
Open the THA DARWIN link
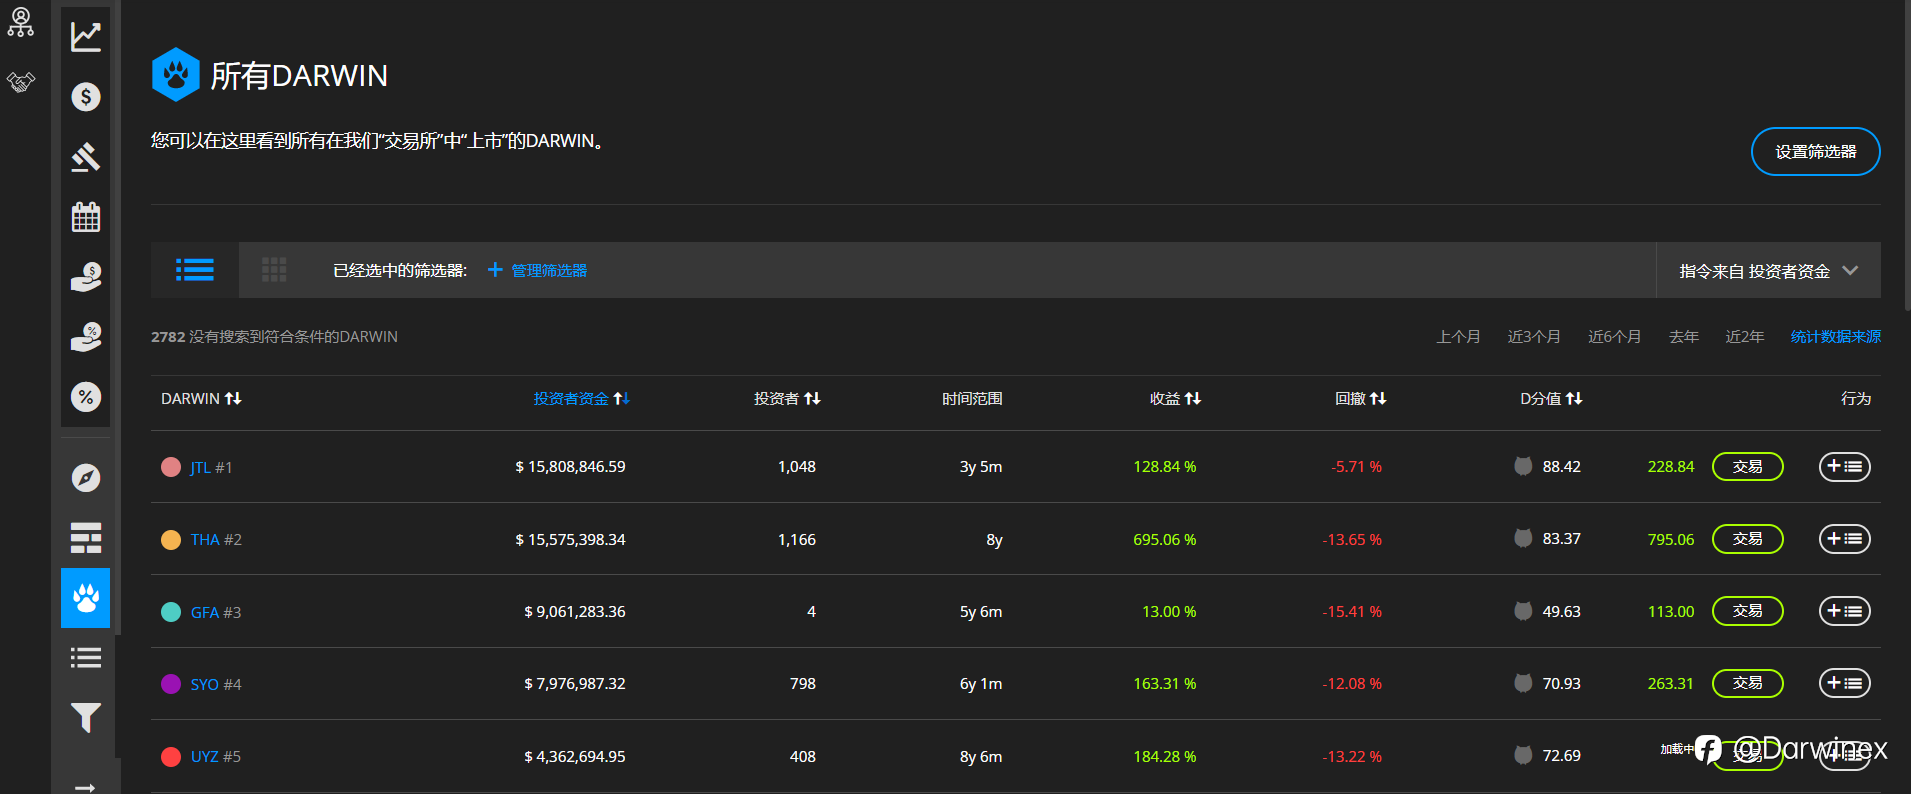(205, 539)
